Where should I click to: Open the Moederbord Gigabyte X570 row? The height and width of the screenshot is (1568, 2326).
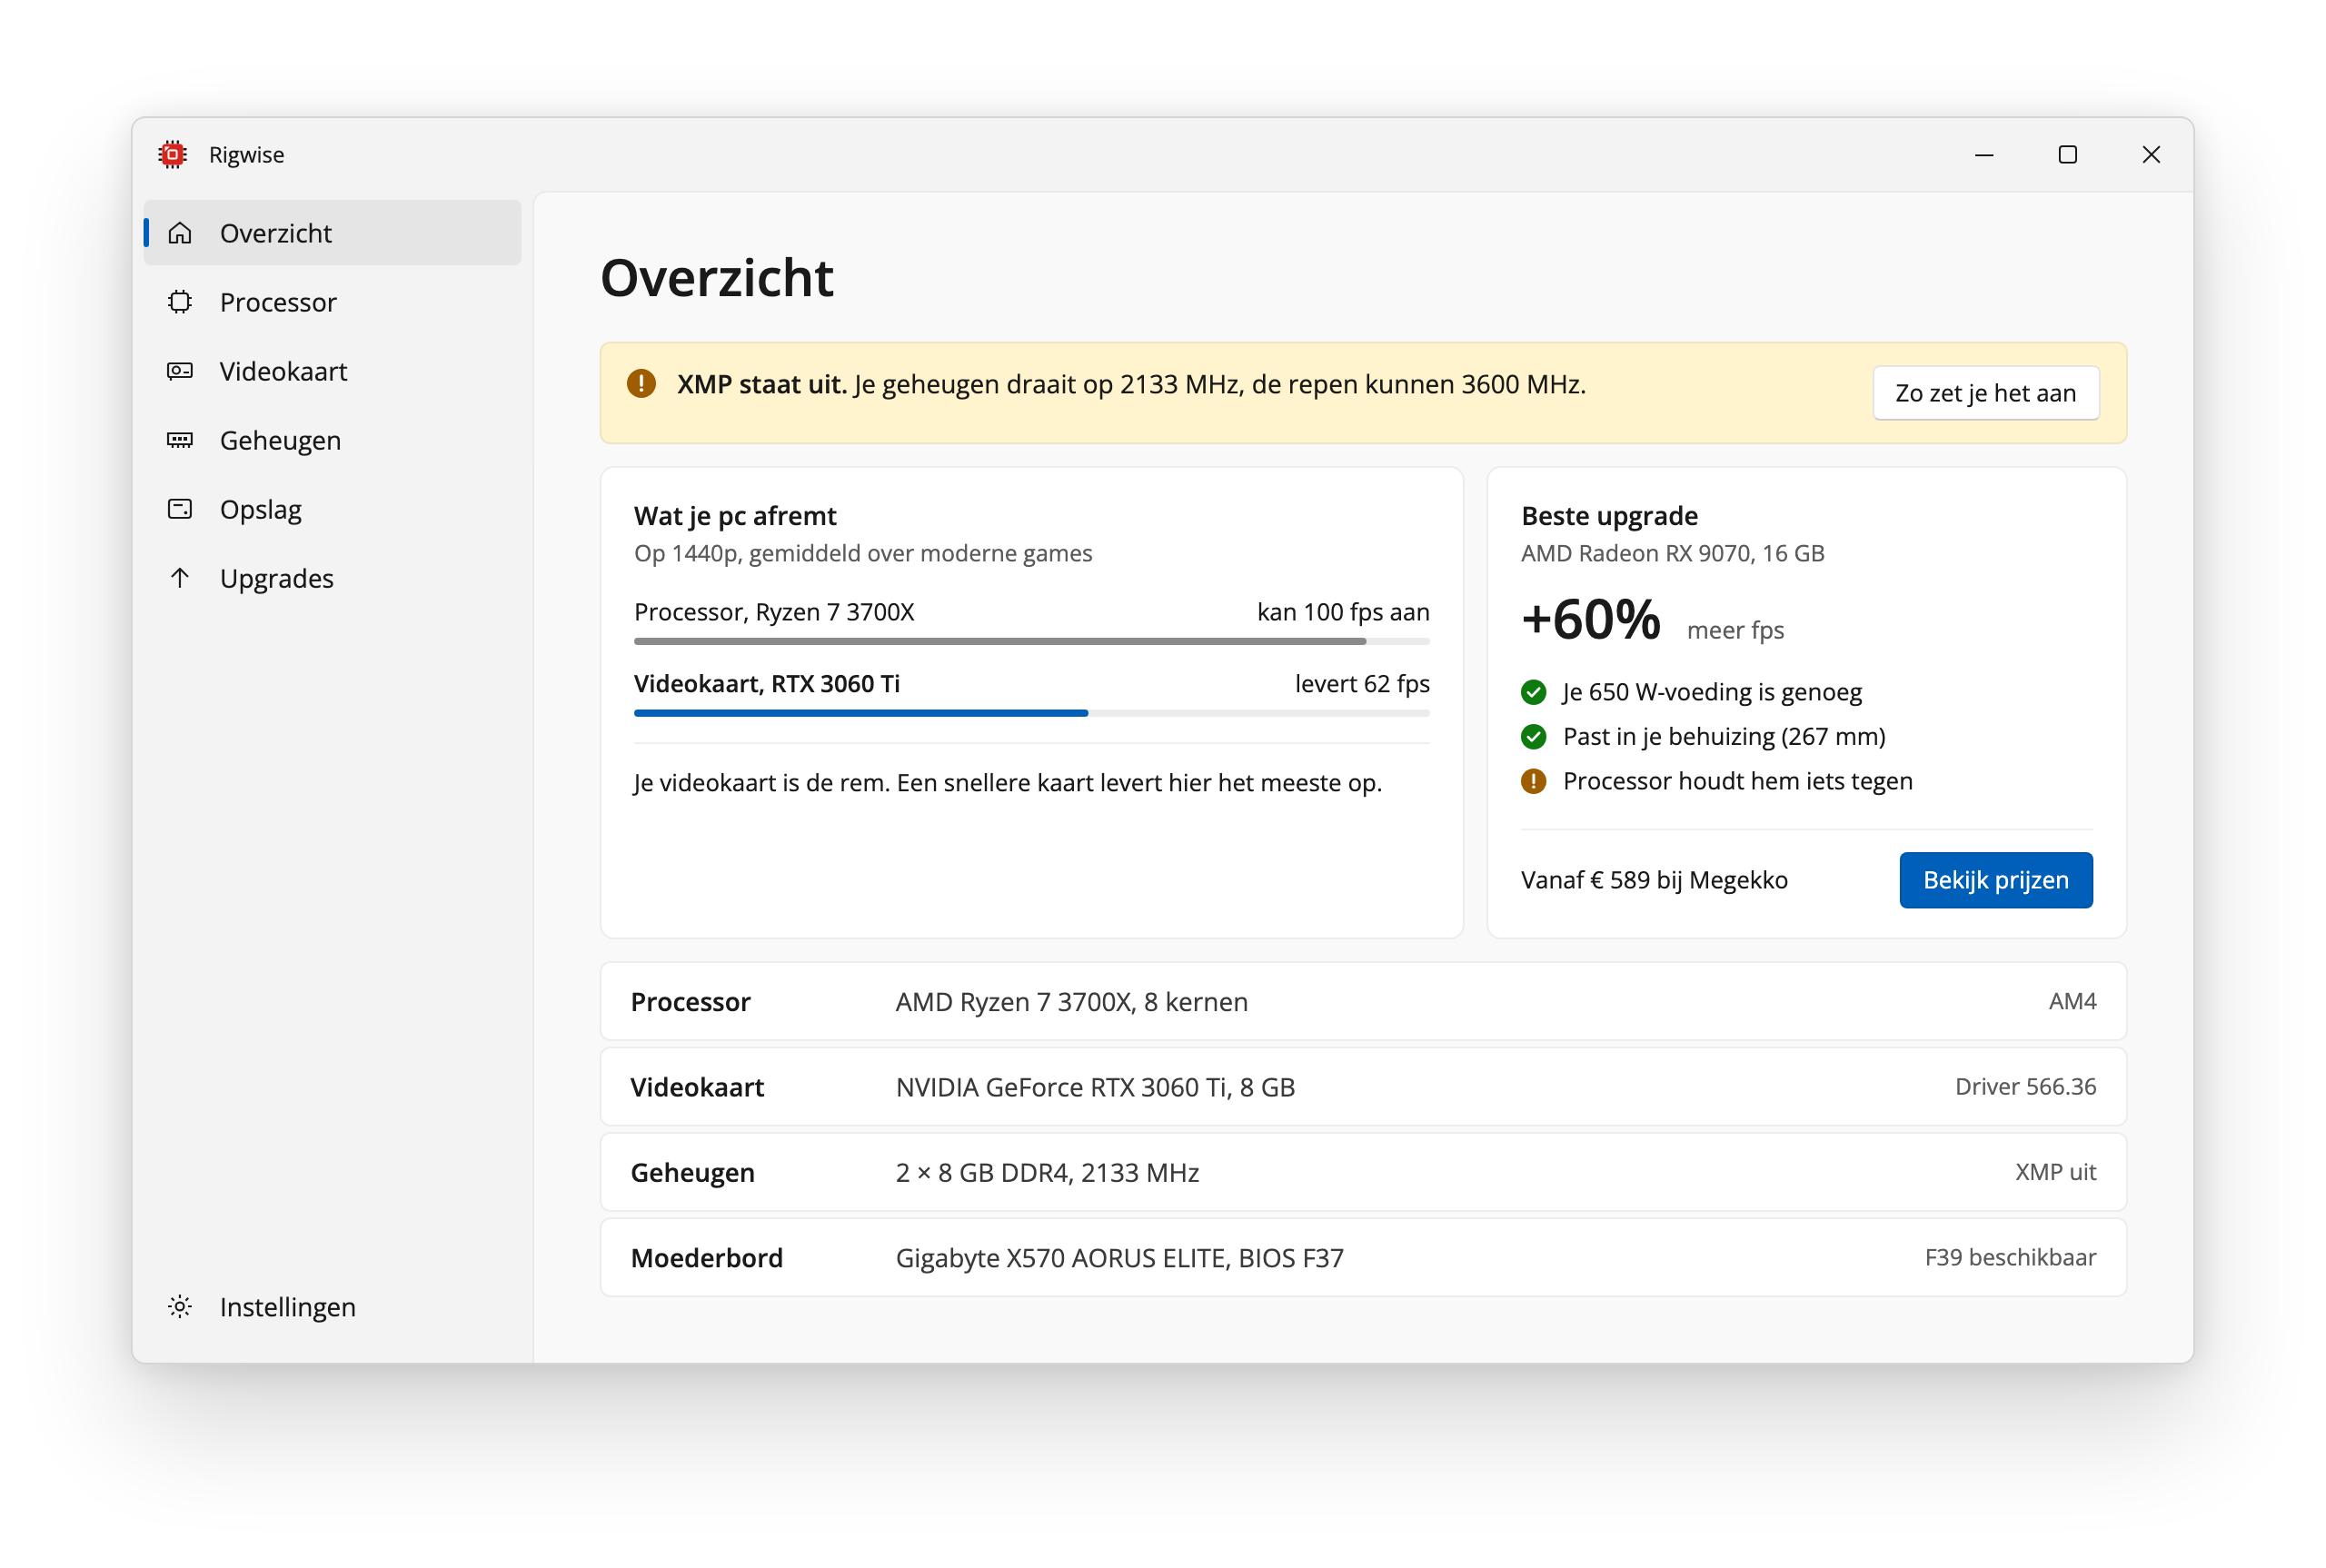click(x=1363, y=1258)
